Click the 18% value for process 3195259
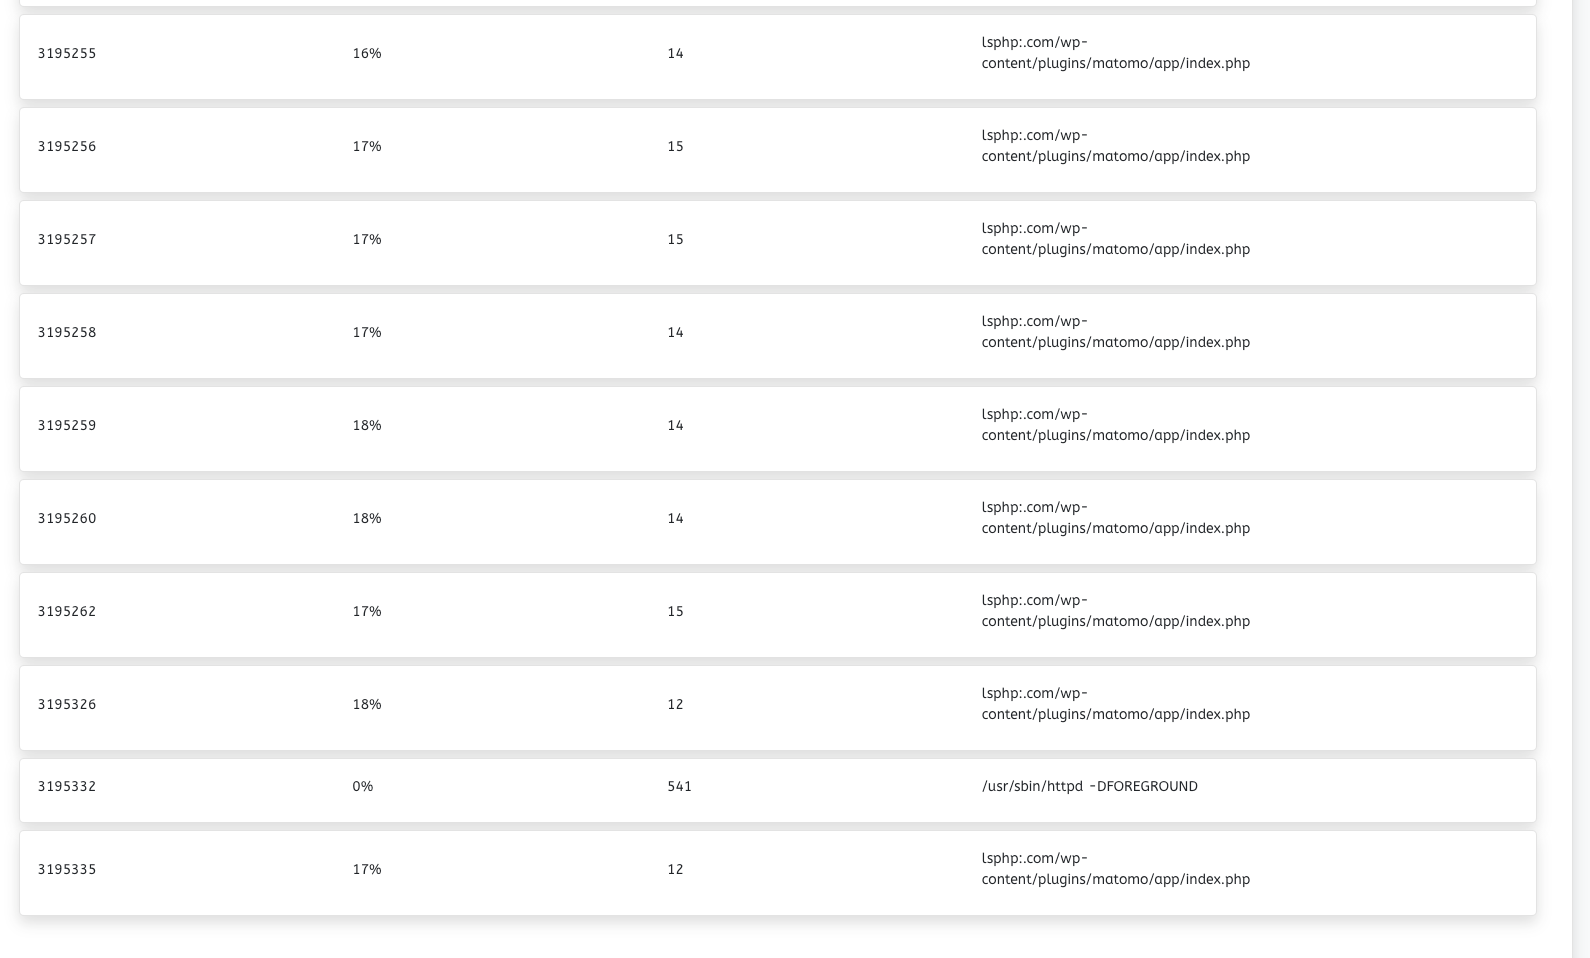This screenshot has width=1590, height=958. pos(366,426)
